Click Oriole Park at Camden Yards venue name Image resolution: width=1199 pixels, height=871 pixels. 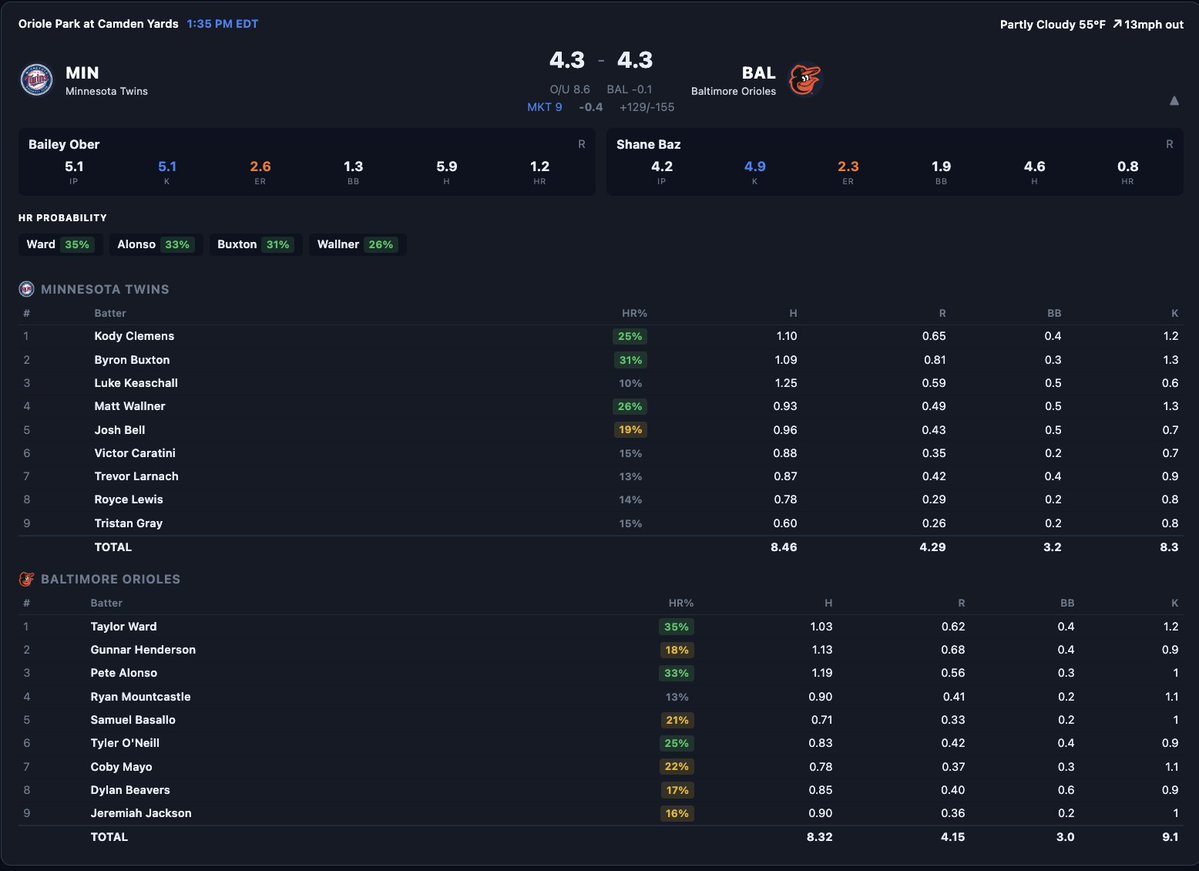pyautogui.click(x=98, y=24)
